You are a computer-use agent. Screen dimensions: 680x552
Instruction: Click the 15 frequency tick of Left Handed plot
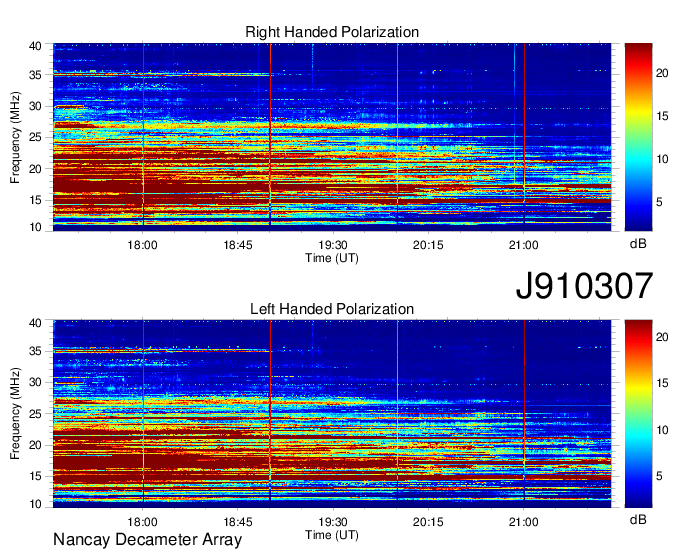pos(35,476)
